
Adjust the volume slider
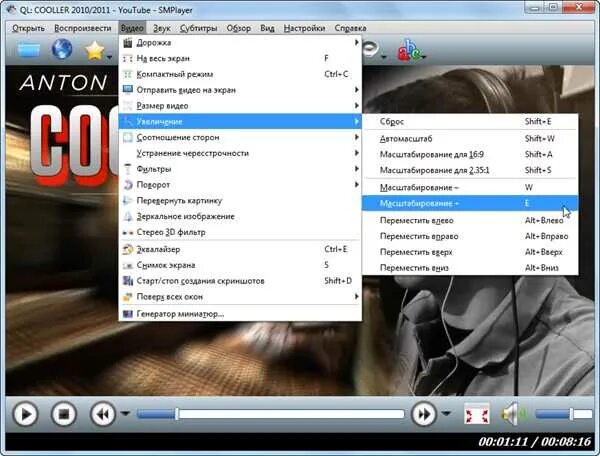pos(563,414)
